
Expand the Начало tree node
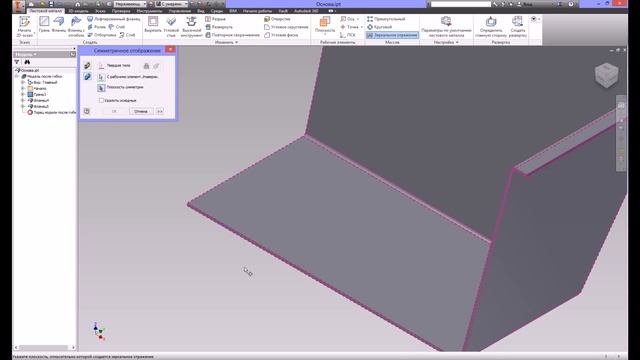[x=23, y=88]
